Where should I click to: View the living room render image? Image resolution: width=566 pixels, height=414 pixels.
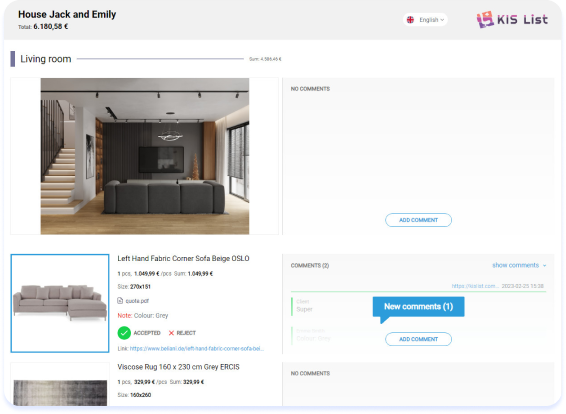[145, 156]
